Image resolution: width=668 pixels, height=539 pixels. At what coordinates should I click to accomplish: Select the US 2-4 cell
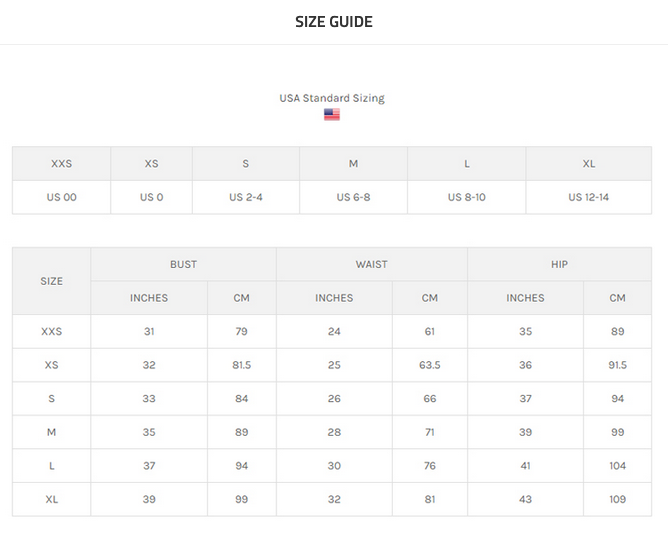point(246,197)
